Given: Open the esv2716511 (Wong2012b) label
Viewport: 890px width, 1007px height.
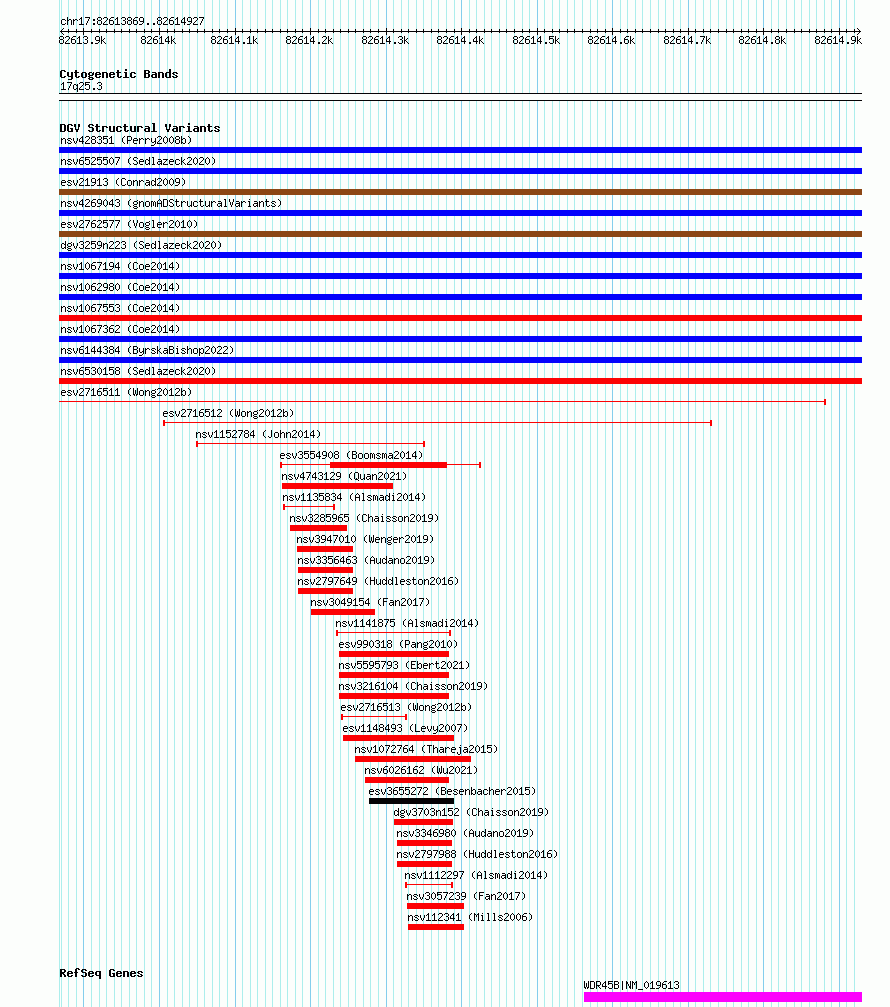Looking at the screenshot, I should tap(126, 392).
